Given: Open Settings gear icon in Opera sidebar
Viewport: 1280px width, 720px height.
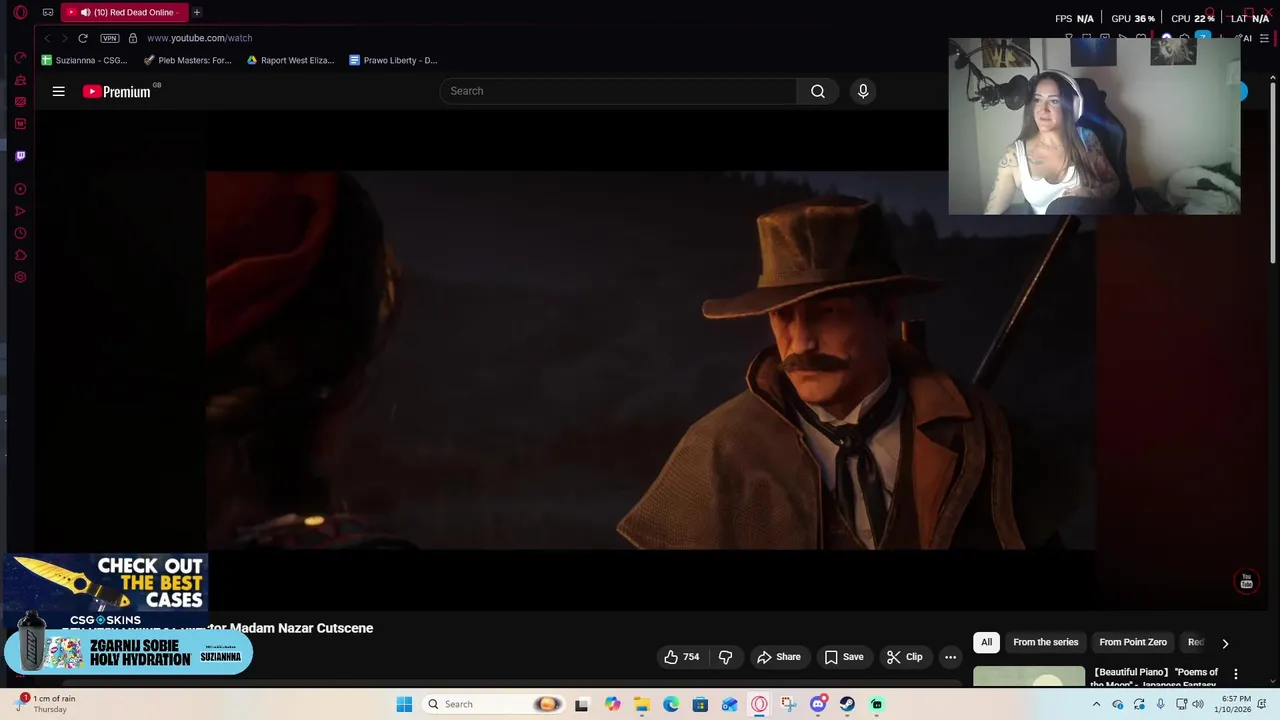Looking at the screenshot, I should coord(20,277).
